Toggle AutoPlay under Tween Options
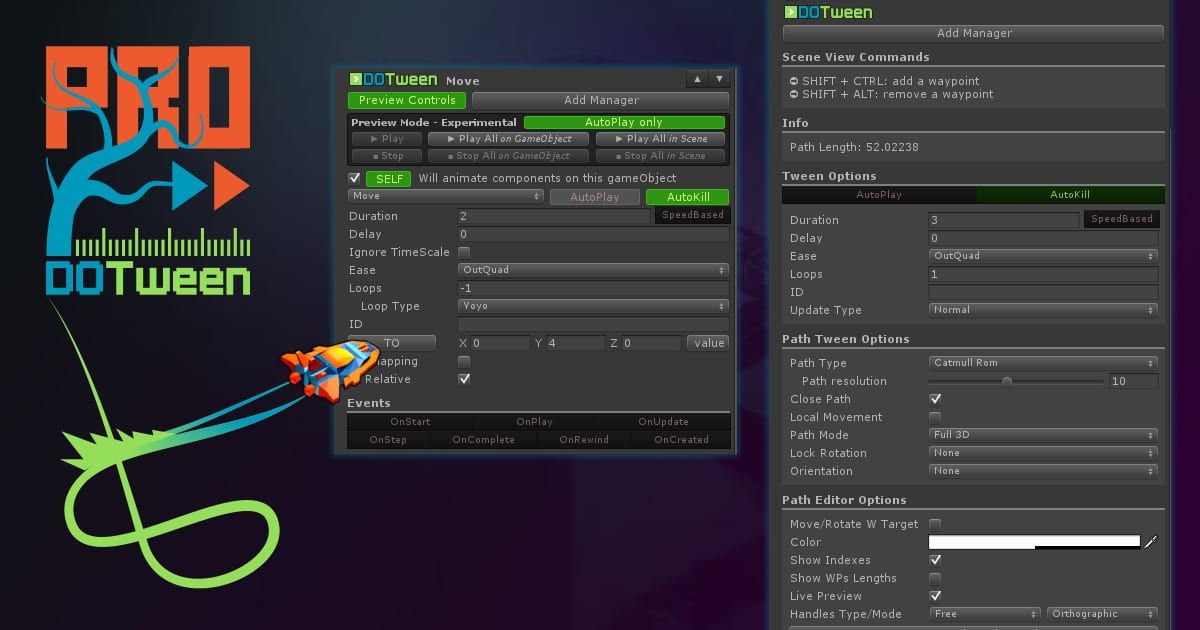 (x=879, y=195)
